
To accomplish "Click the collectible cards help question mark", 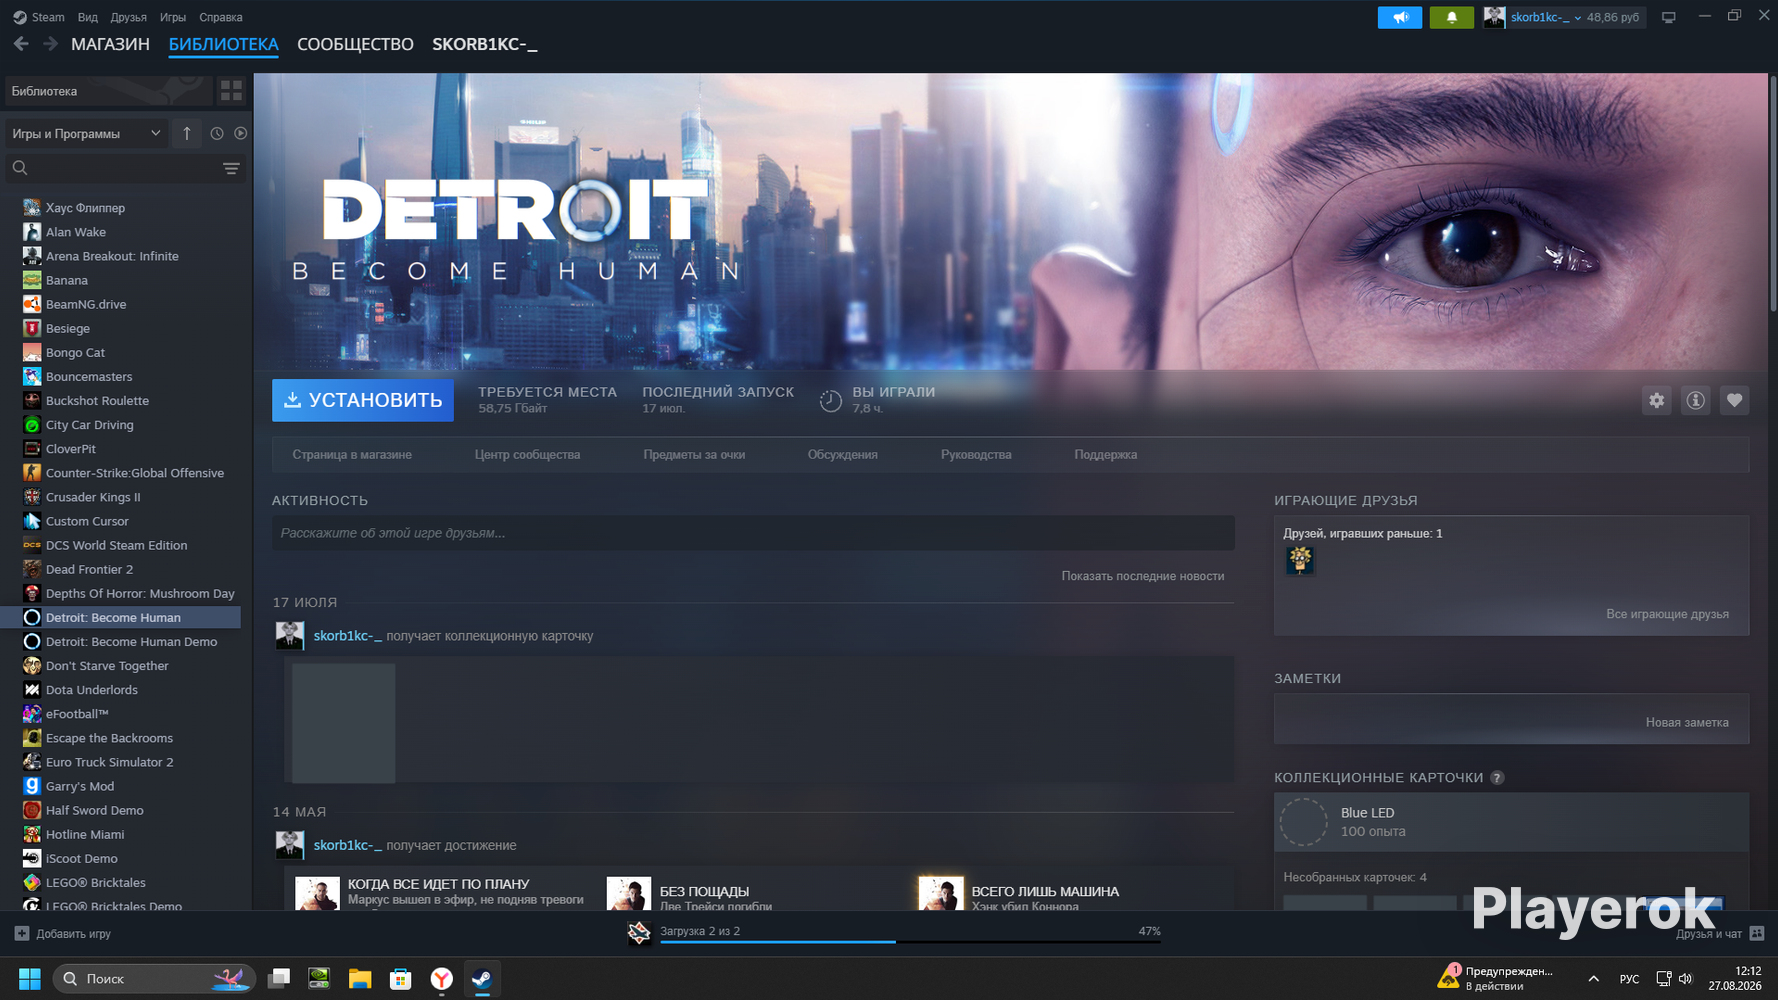I will pyautogui.click(x=1497, y=778).
